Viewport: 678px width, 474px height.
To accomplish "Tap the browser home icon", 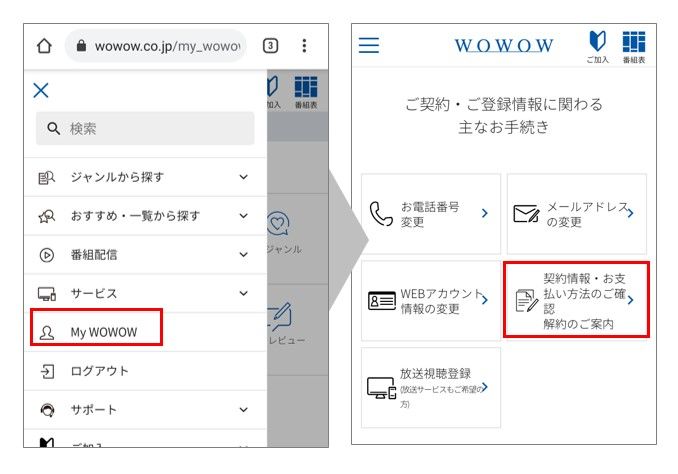I will pyautogui.click(x=44, y=45).
